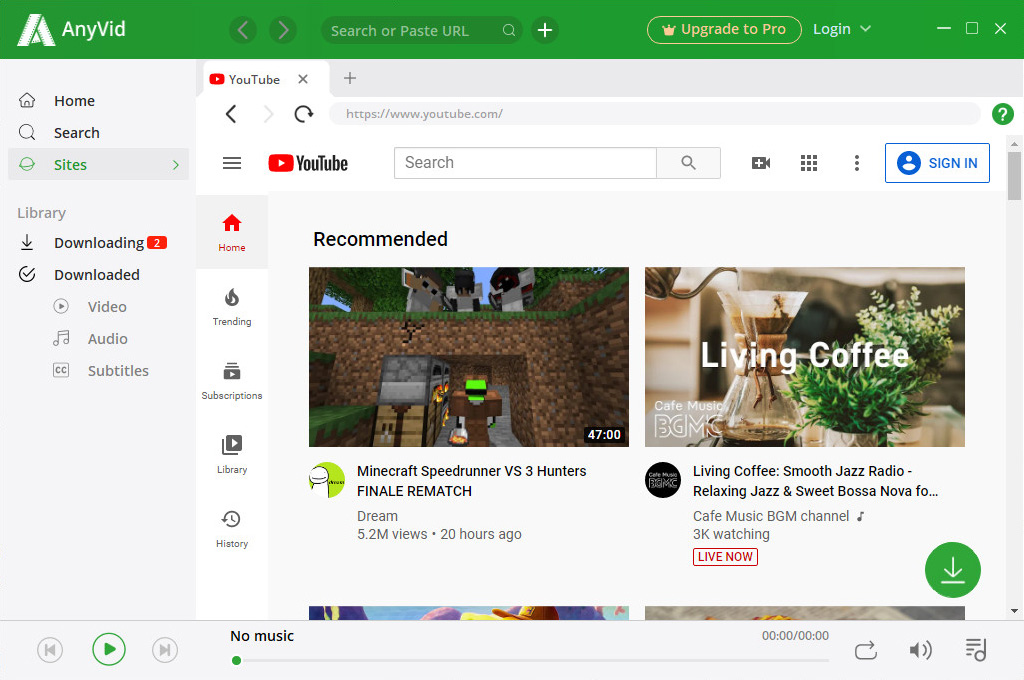Open the Dream channel name link
This screenshot has height=680, width=1024.
point(377,516)
